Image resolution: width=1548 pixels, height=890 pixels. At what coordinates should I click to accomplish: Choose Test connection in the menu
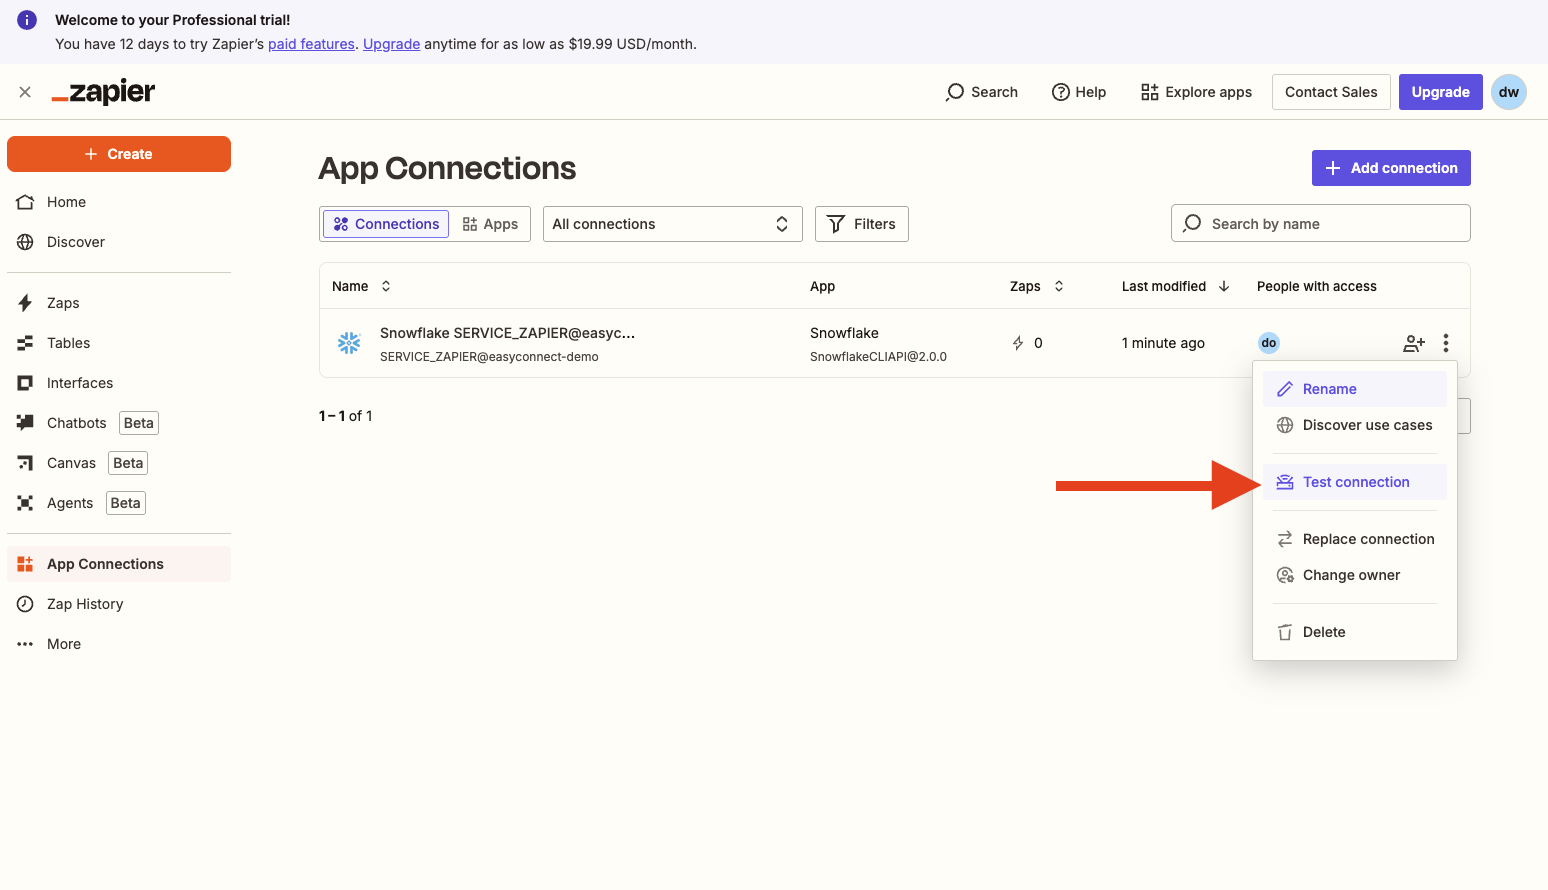pos(1355,482)
